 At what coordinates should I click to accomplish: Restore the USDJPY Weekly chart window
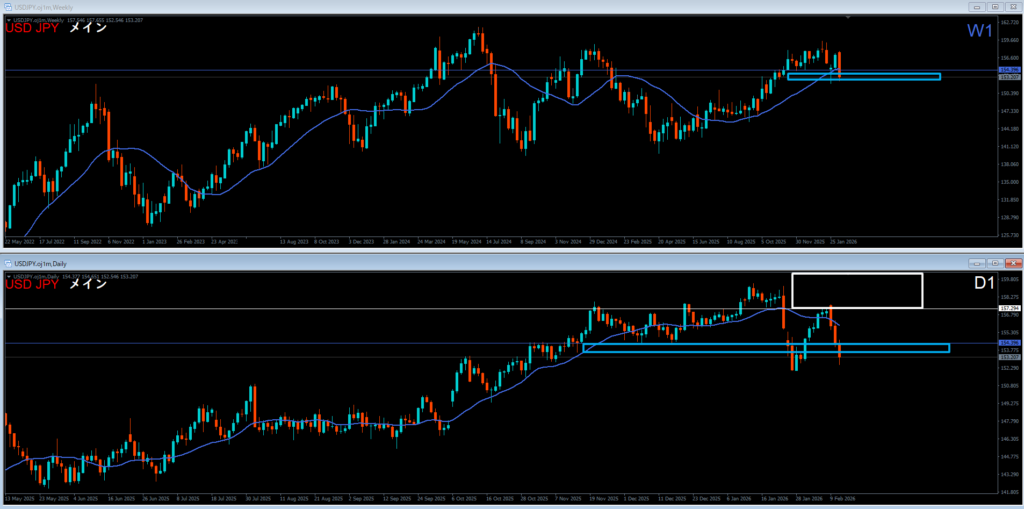coord(995,7)
